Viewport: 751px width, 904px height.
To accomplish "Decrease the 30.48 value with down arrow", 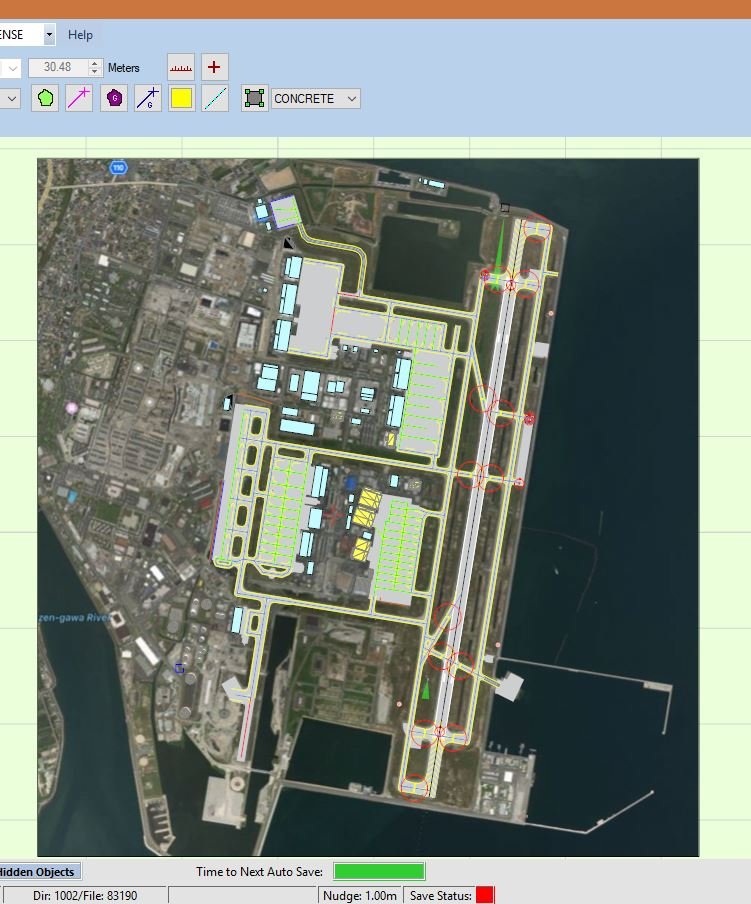I will tap(95, 72).
